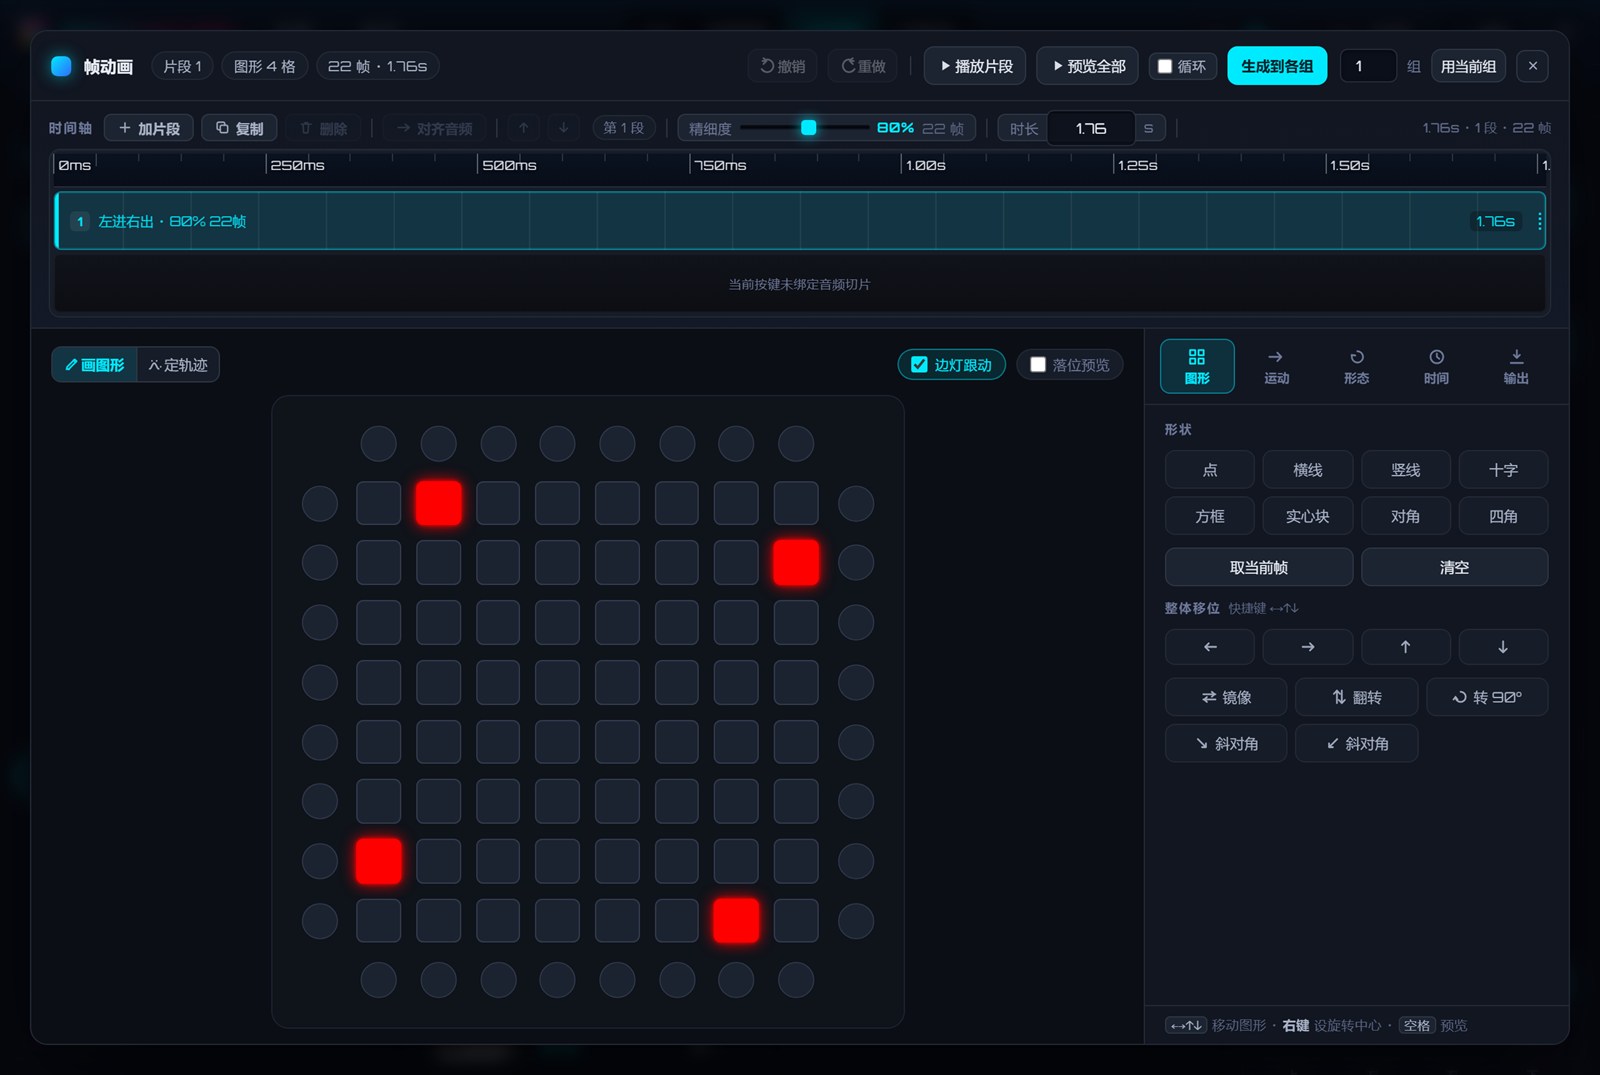1600x1075 pixels.
Task: Open the 运动 motion tab
Action: pos(1276,366)
